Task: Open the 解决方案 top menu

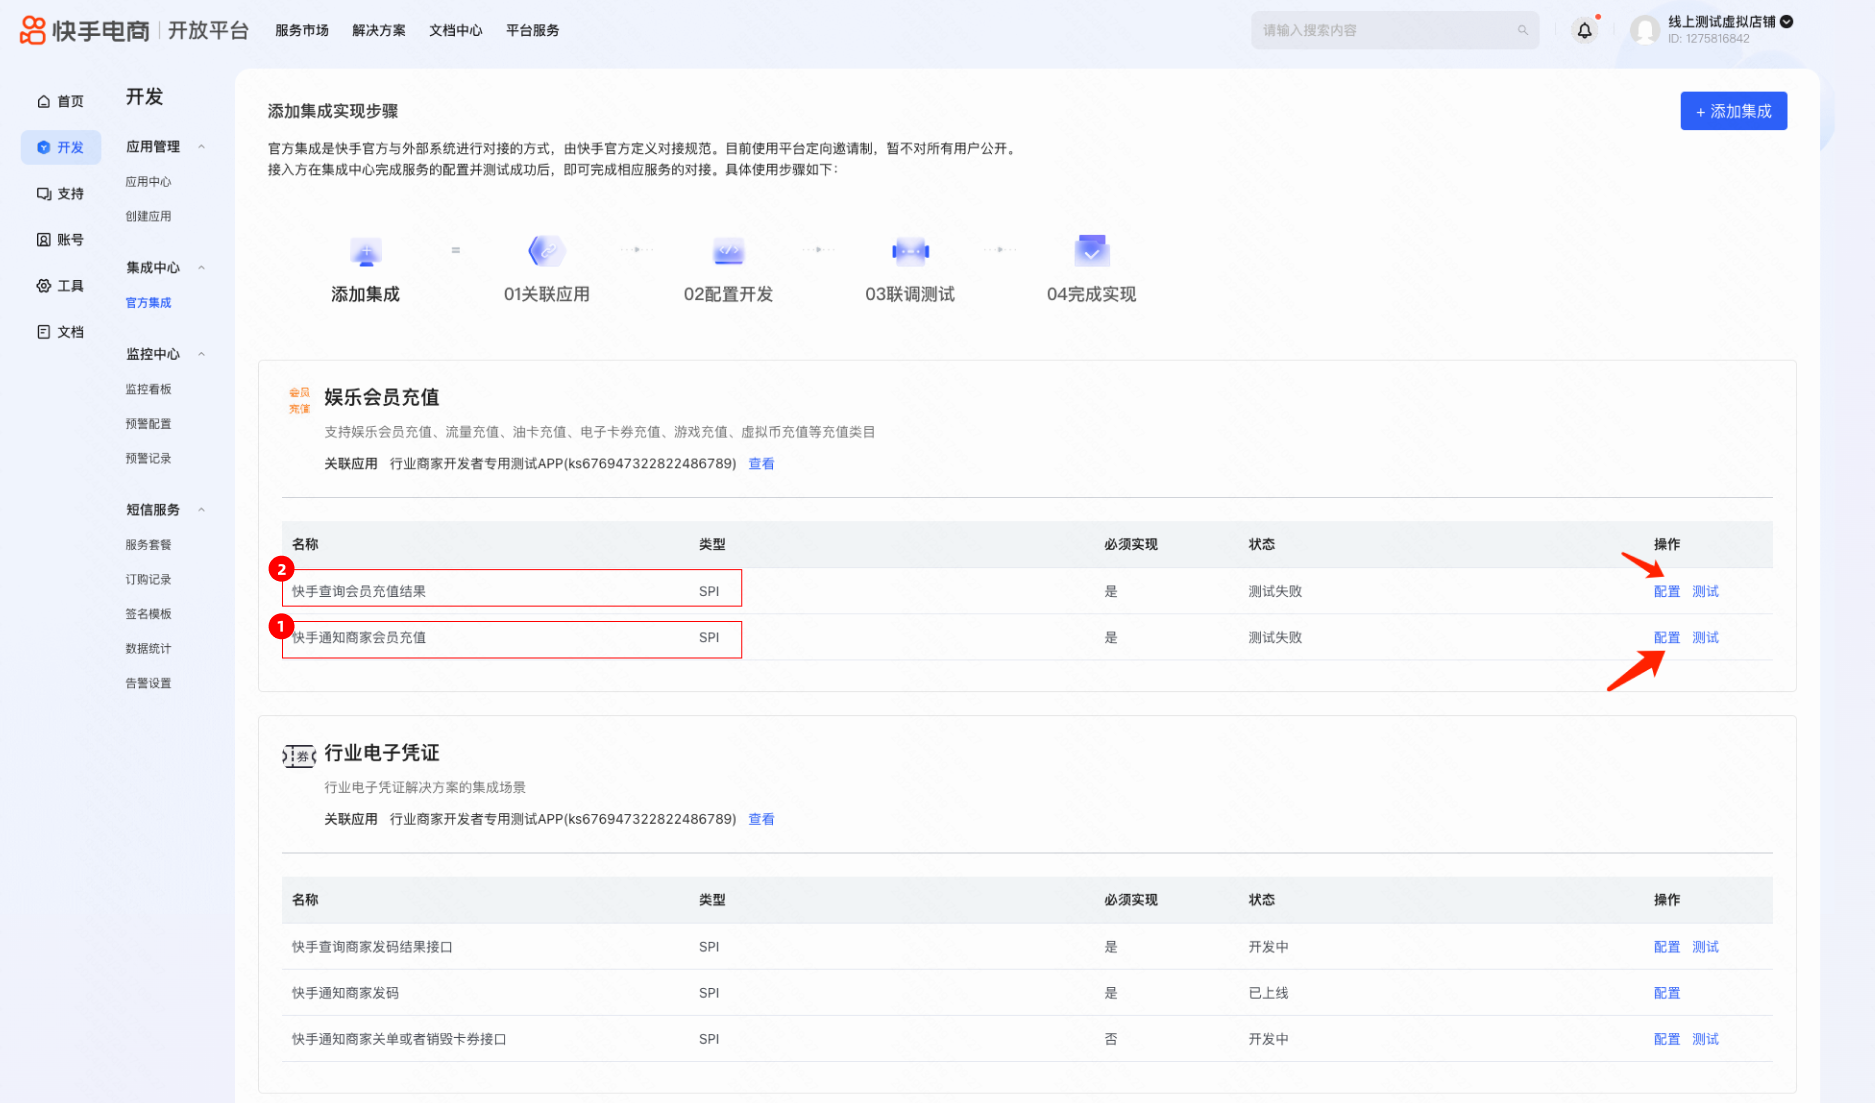Action: coord(379,31)
